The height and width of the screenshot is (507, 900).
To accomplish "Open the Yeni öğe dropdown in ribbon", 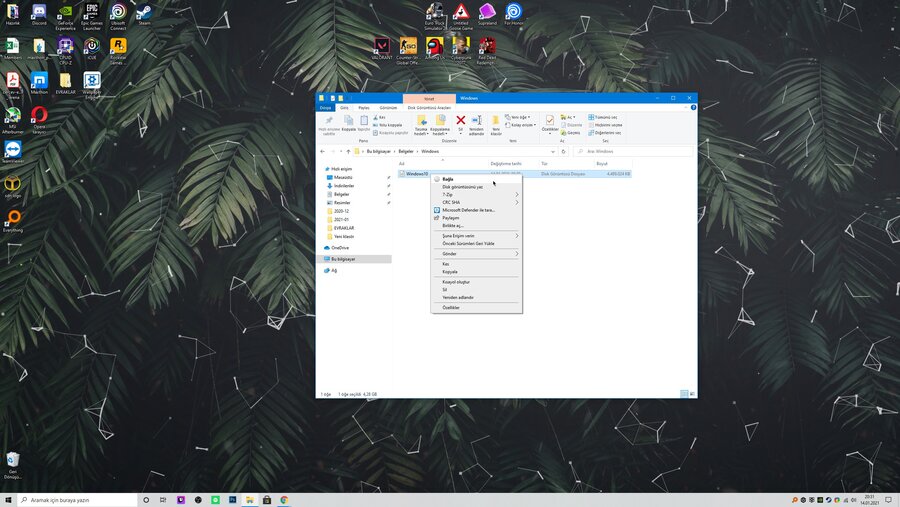I will pyautogui.click(x=519, y=117).
